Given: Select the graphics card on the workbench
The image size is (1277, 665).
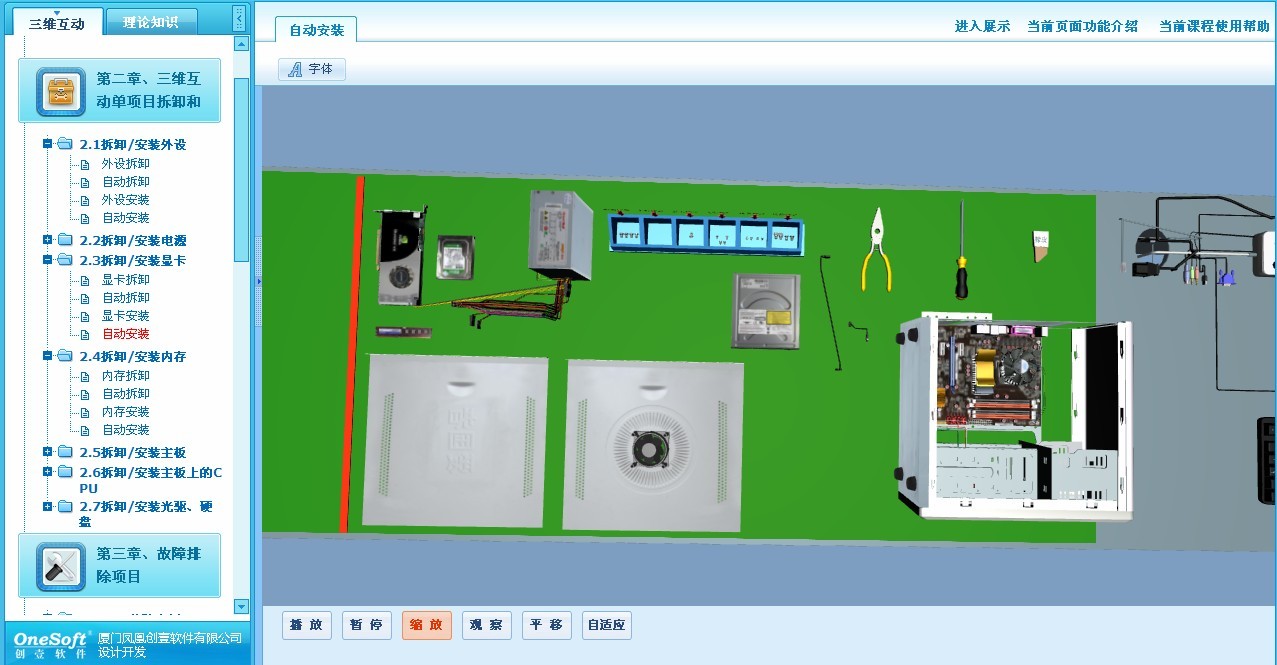Looking at the screenshot, I should tap(400, 256).
